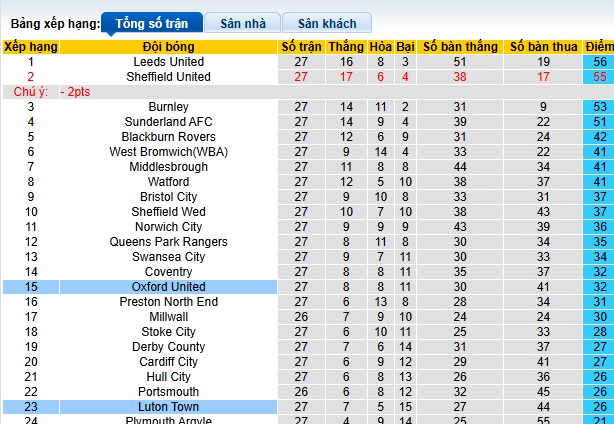
Task: Click the Số trận column header
Action: (301, 47)
